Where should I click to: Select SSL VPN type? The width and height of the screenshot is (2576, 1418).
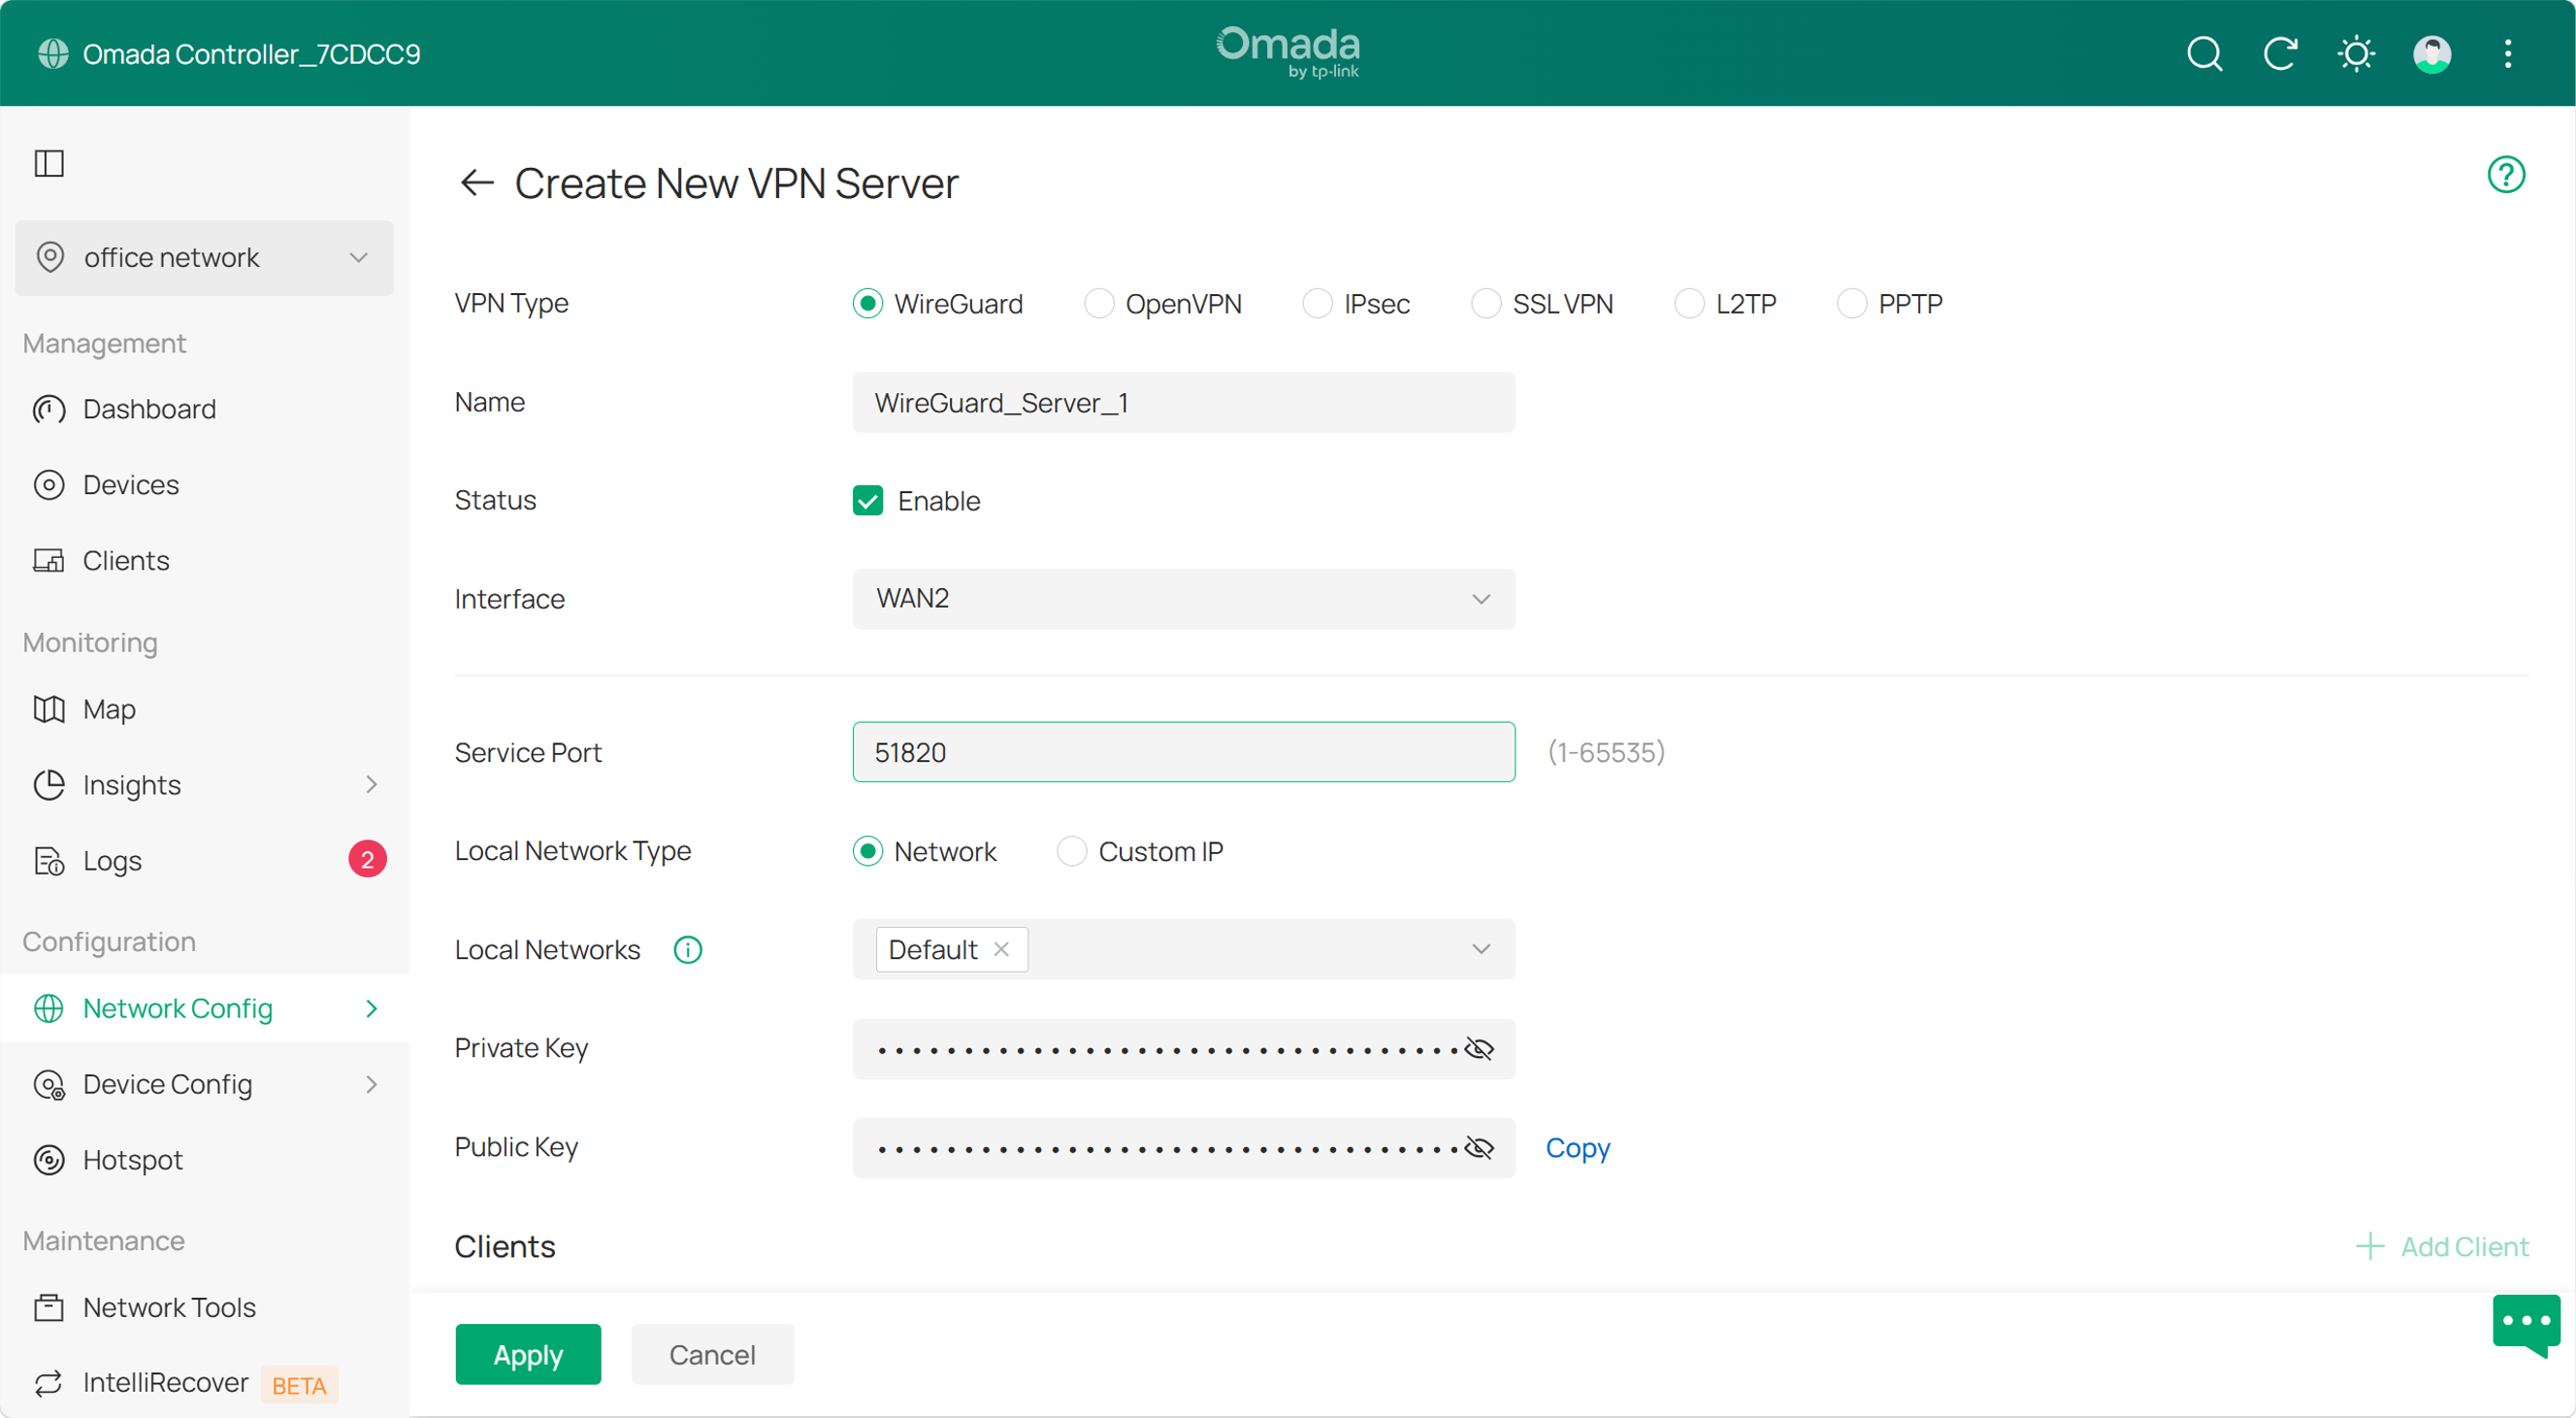pyautogui.click(x=1542, y=304)
